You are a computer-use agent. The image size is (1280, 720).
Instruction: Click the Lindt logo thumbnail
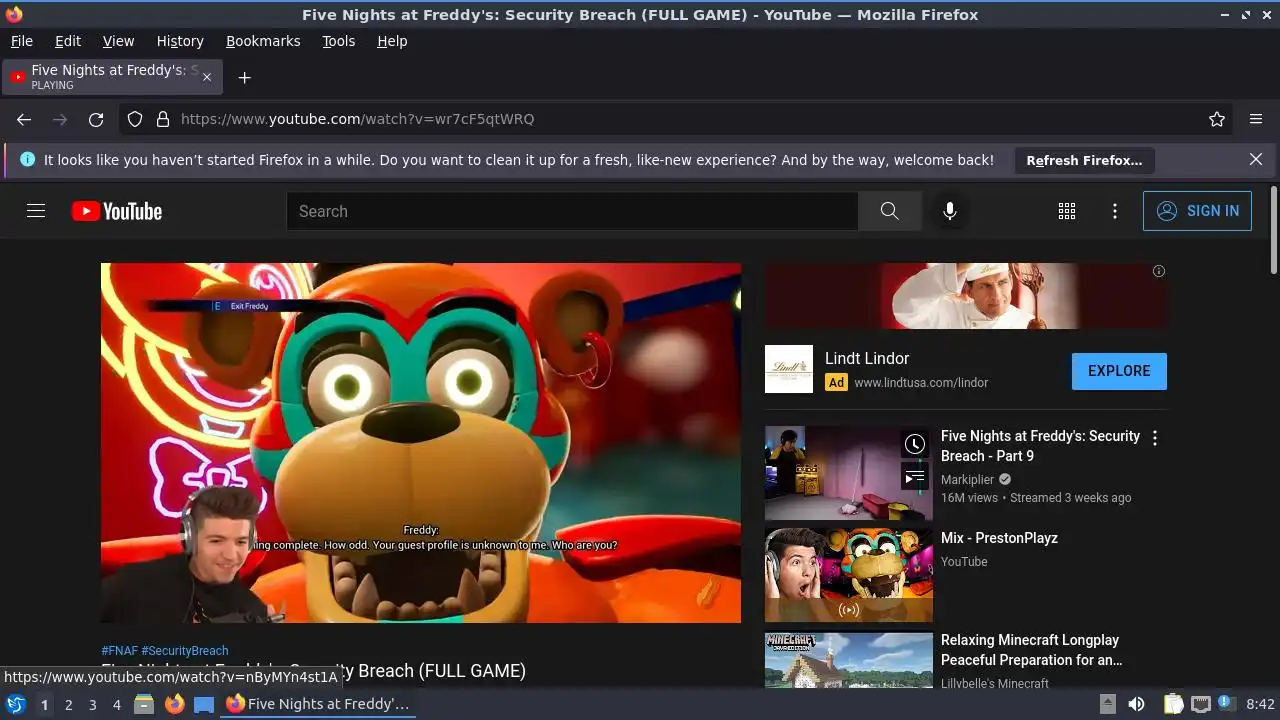pos(789,370)
